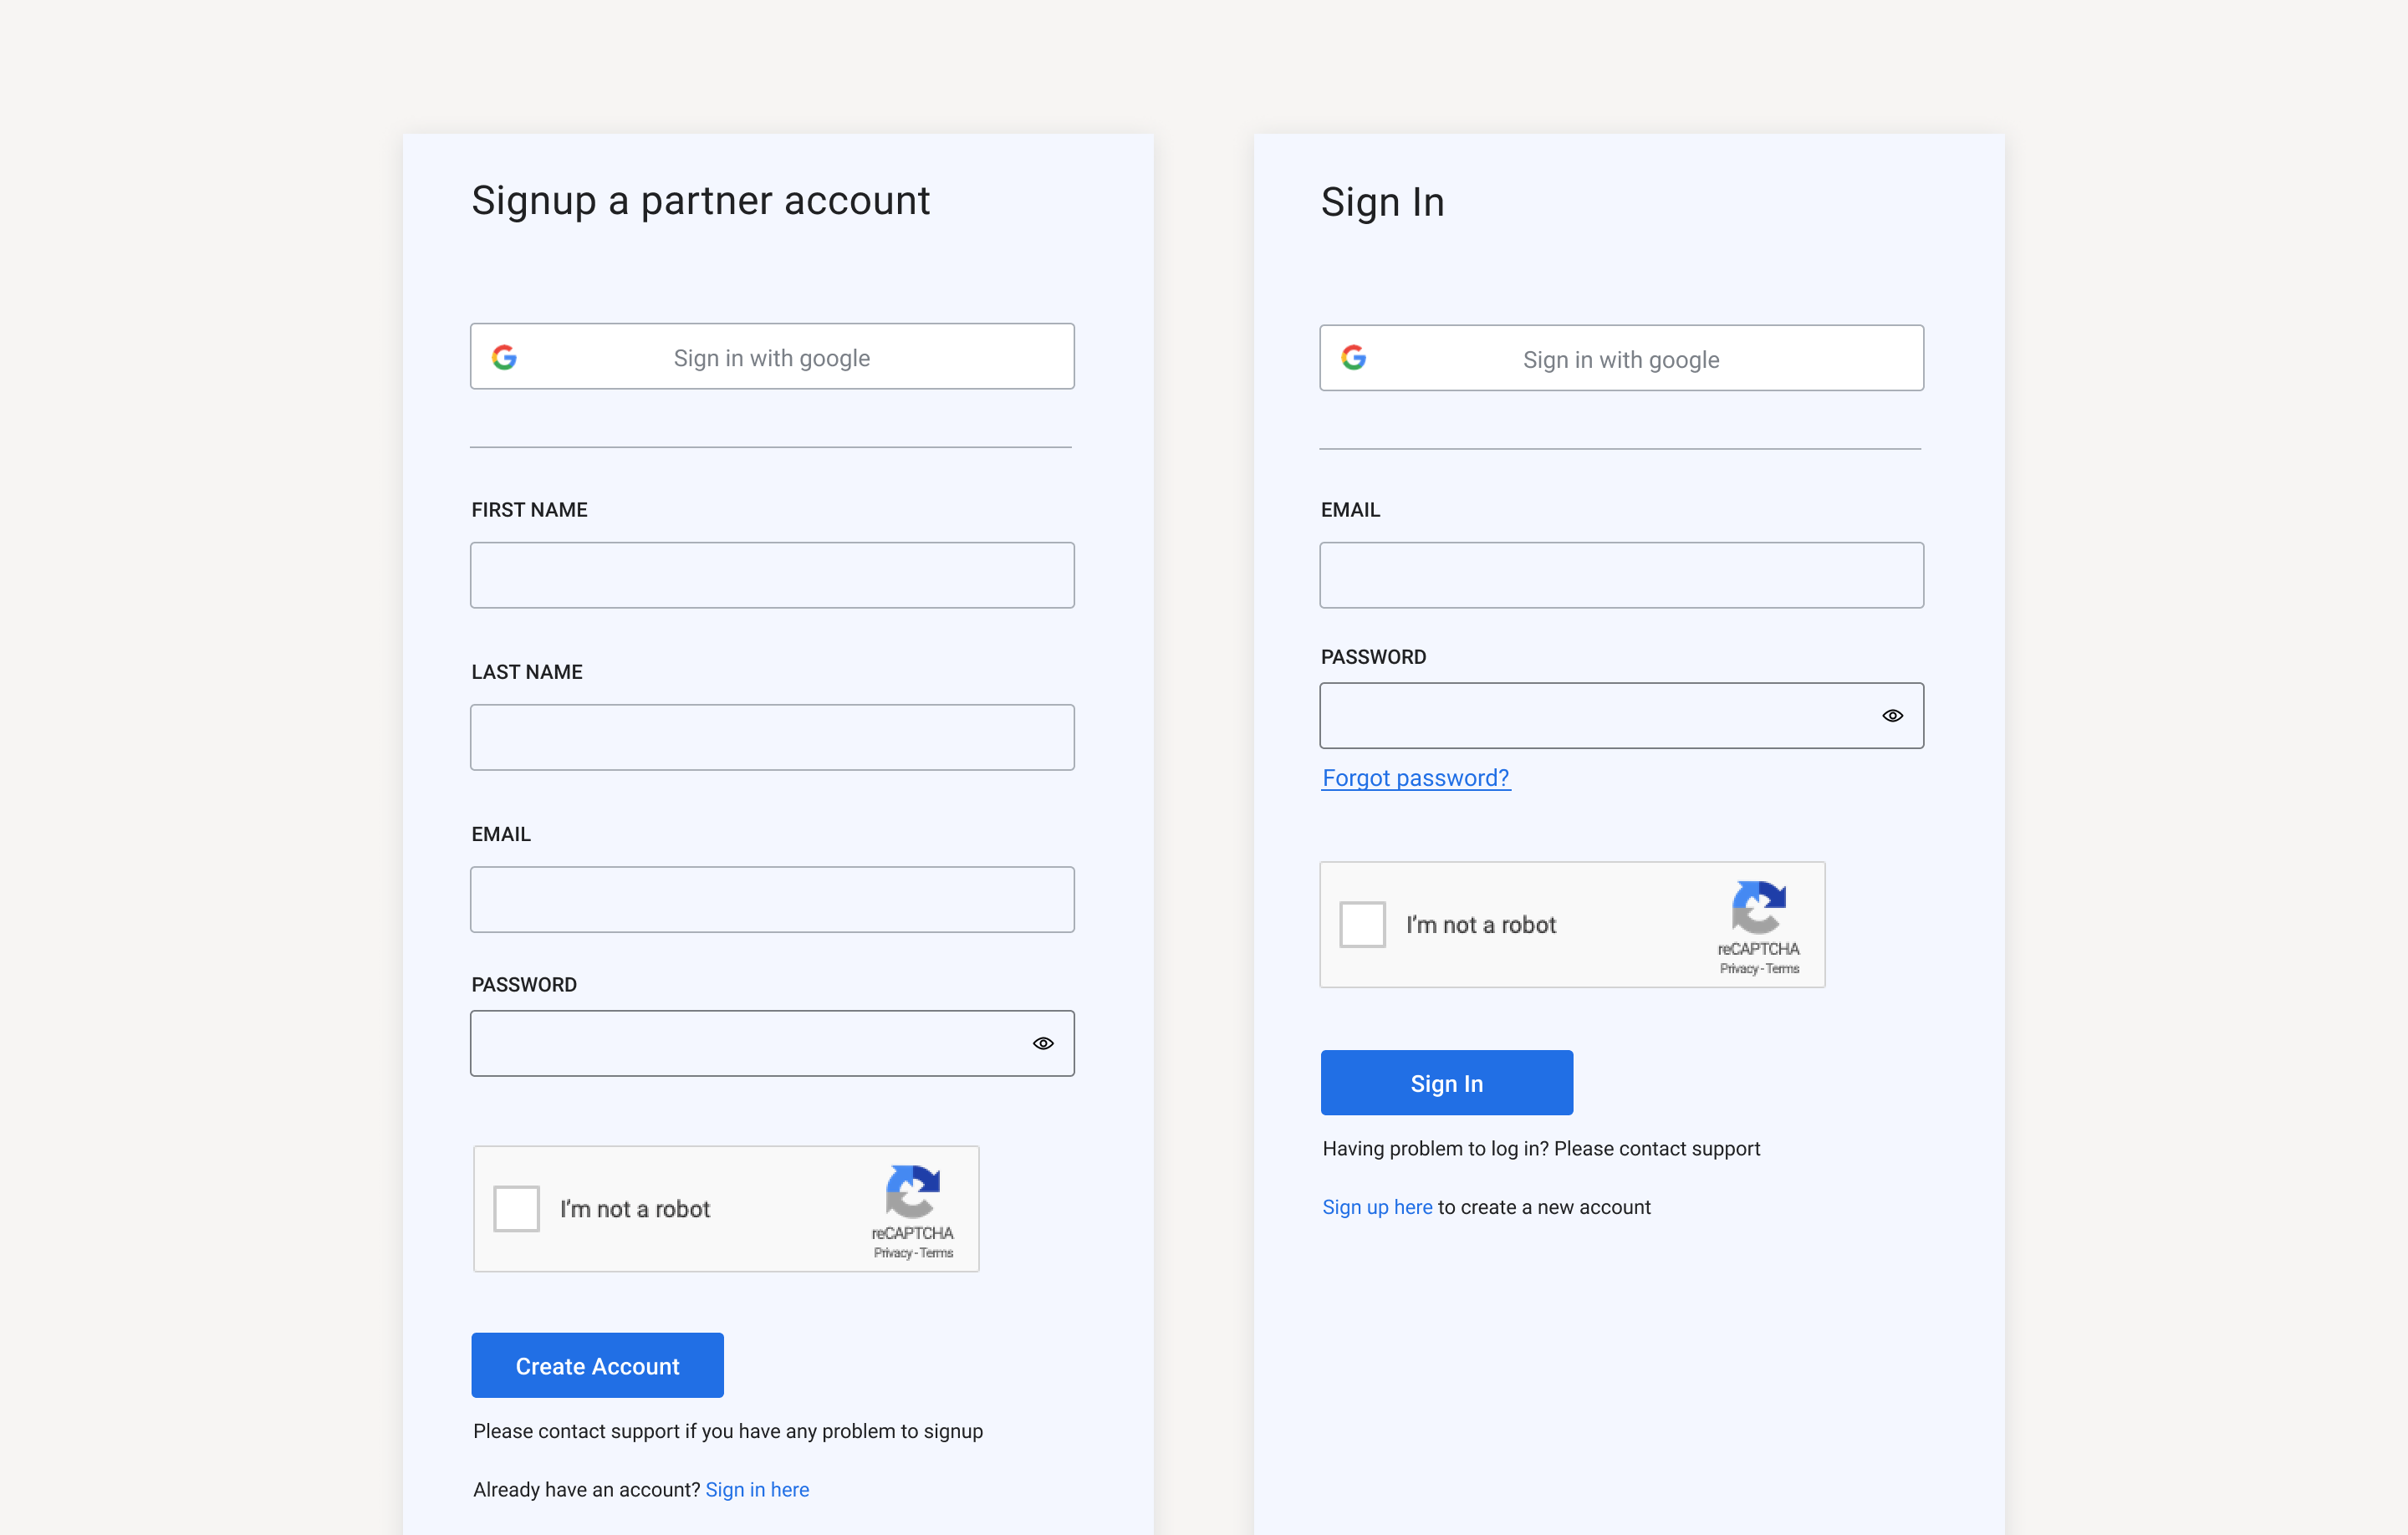Focus the First Name input field

[x=772, y=575]
